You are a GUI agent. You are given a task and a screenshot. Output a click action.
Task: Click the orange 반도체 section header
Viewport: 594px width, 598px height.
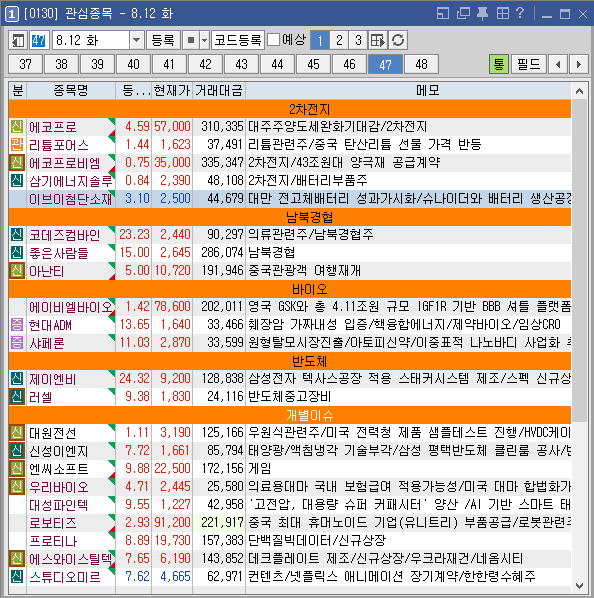(290, 361)
